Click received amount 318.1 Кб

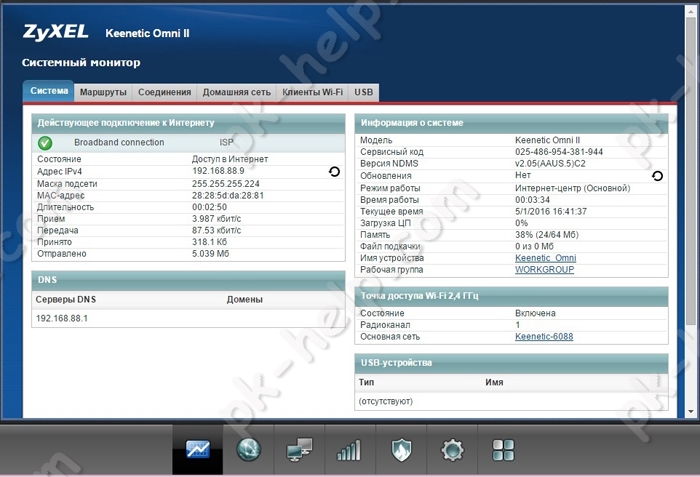(209, 242)
